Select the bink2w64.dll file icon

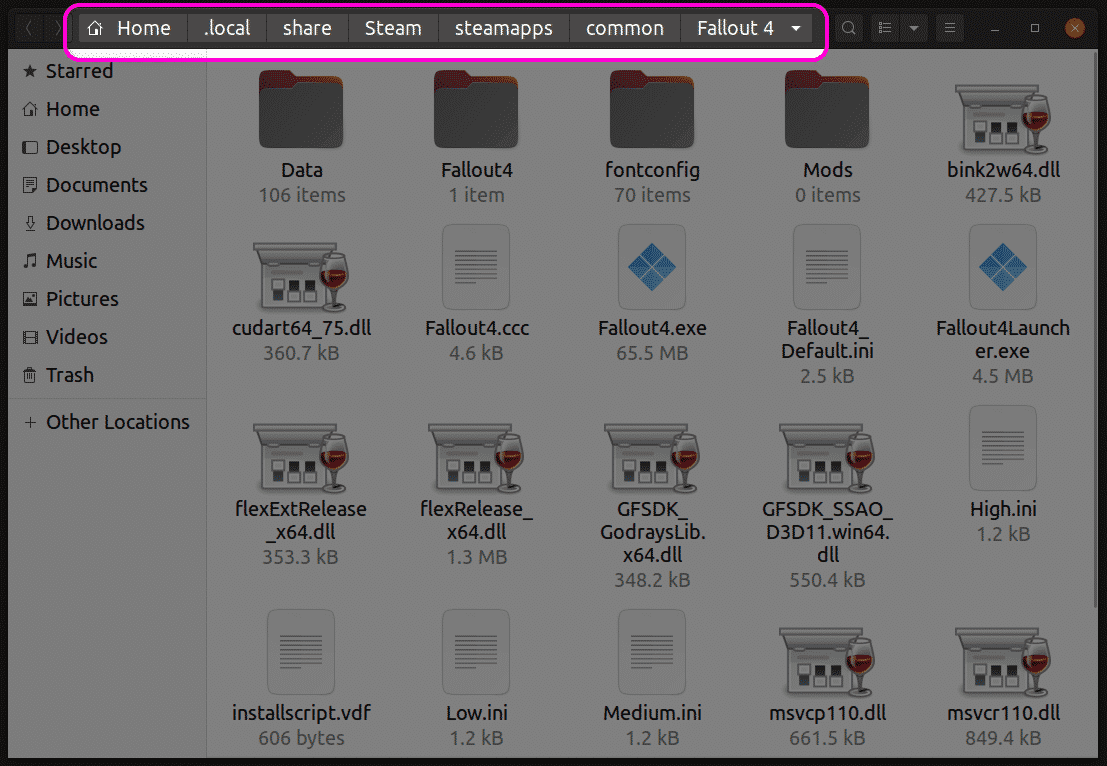tap(1003, 119)
